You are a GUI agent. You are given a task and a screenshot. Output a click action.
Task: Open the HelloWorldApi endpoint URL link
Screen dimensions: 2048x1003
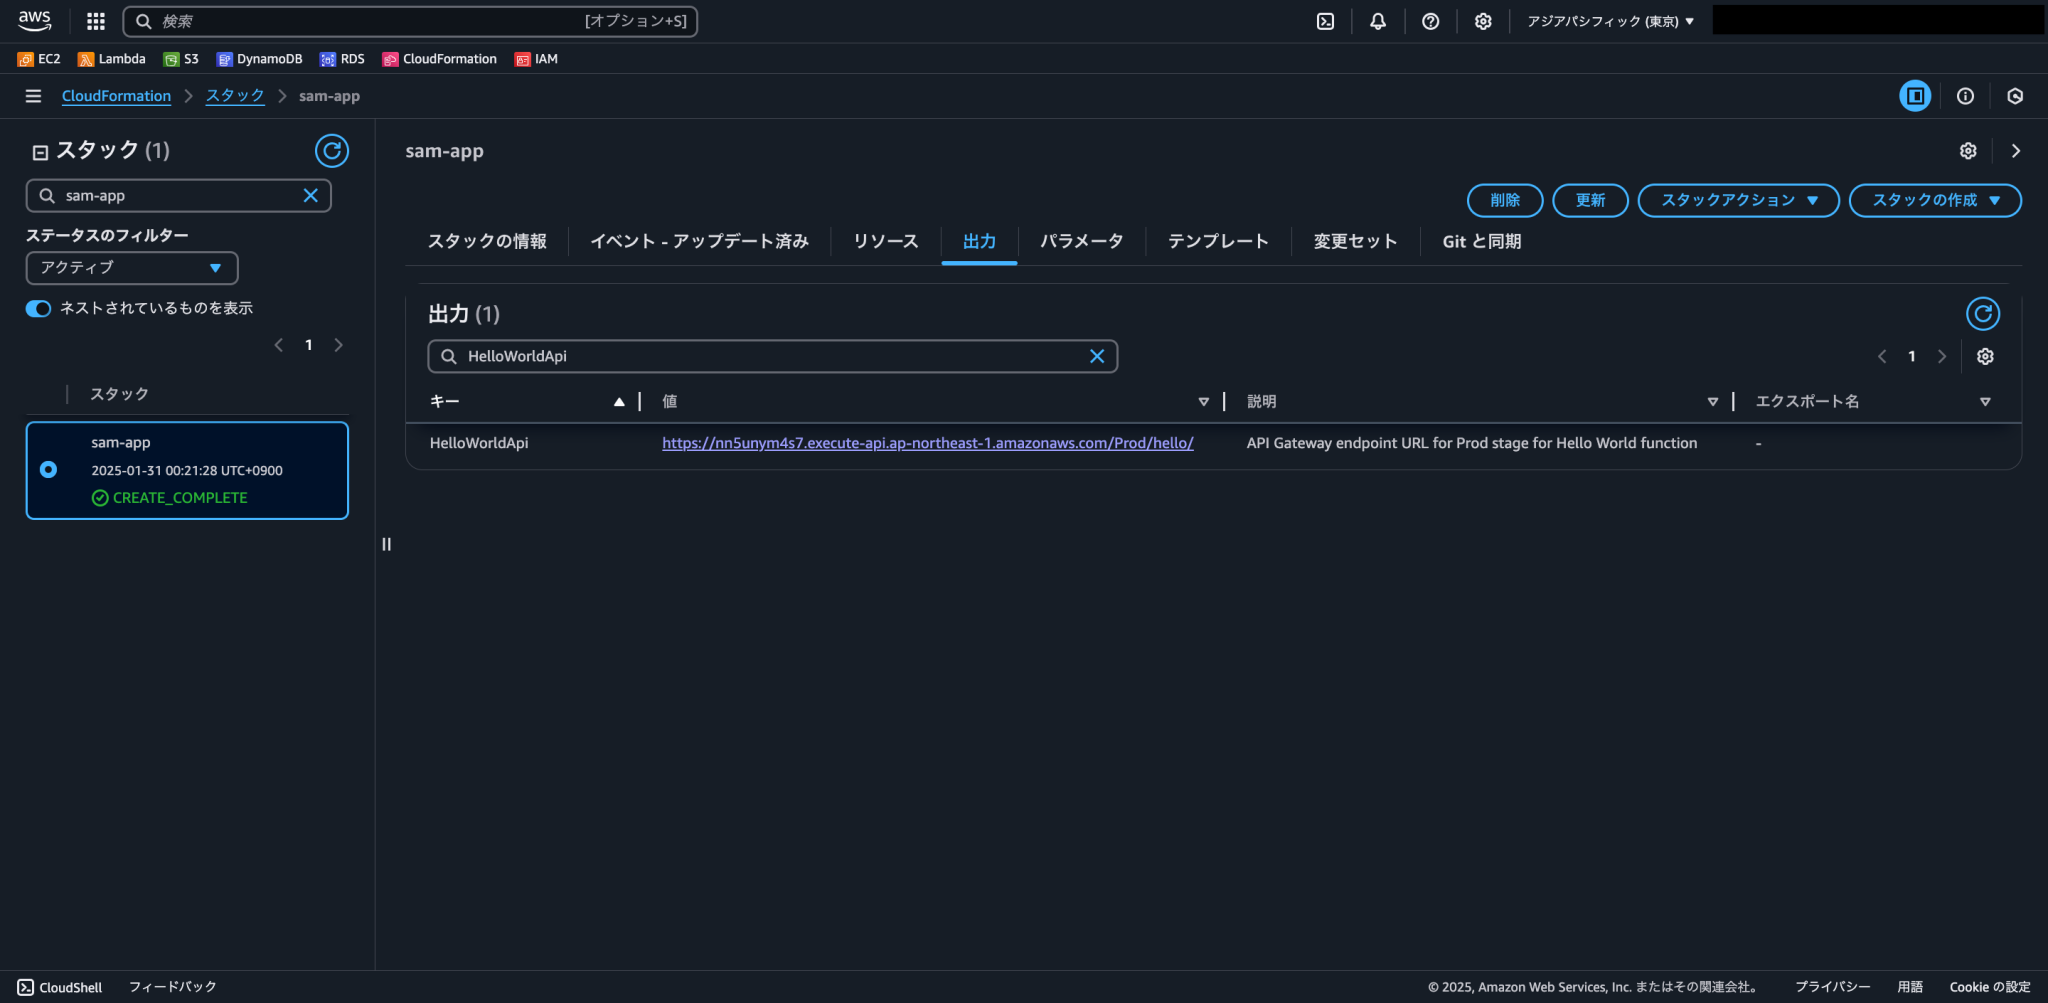pyautogui.click(x=926, y=442)
